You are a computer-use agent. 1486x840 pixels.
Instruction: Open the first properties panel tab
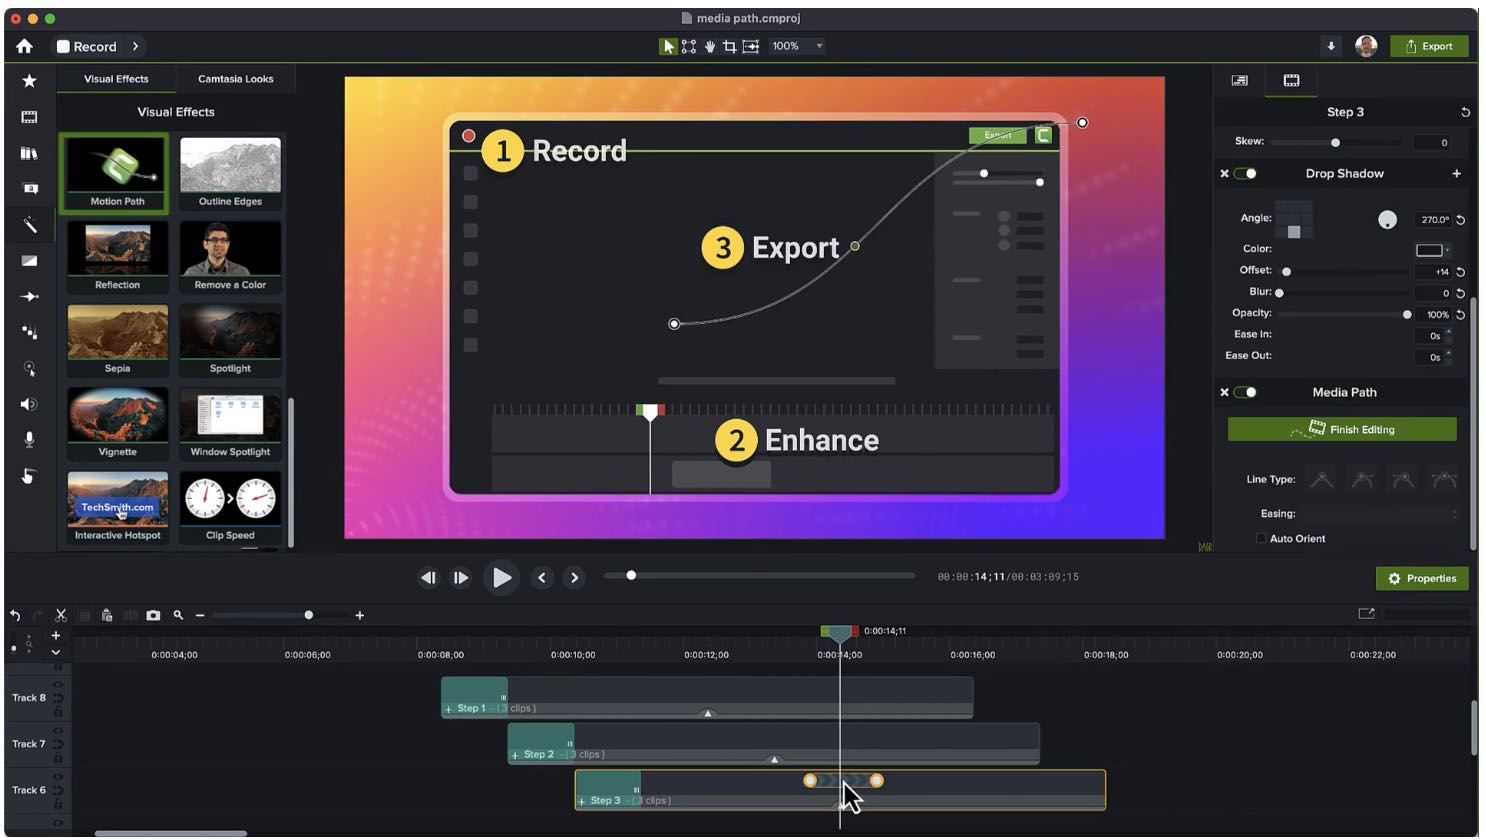click(1240, 80)
